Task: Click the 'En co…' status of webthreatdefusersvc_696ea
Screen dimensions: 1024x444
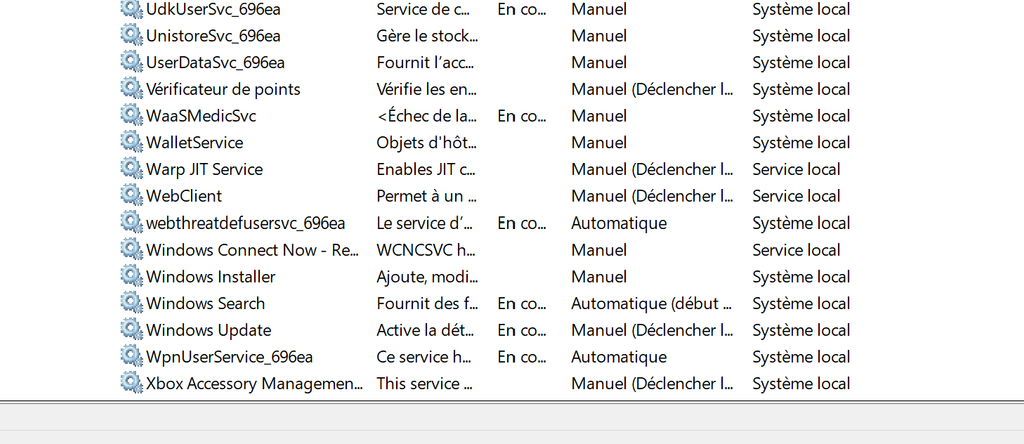Action: click(522, 223)
